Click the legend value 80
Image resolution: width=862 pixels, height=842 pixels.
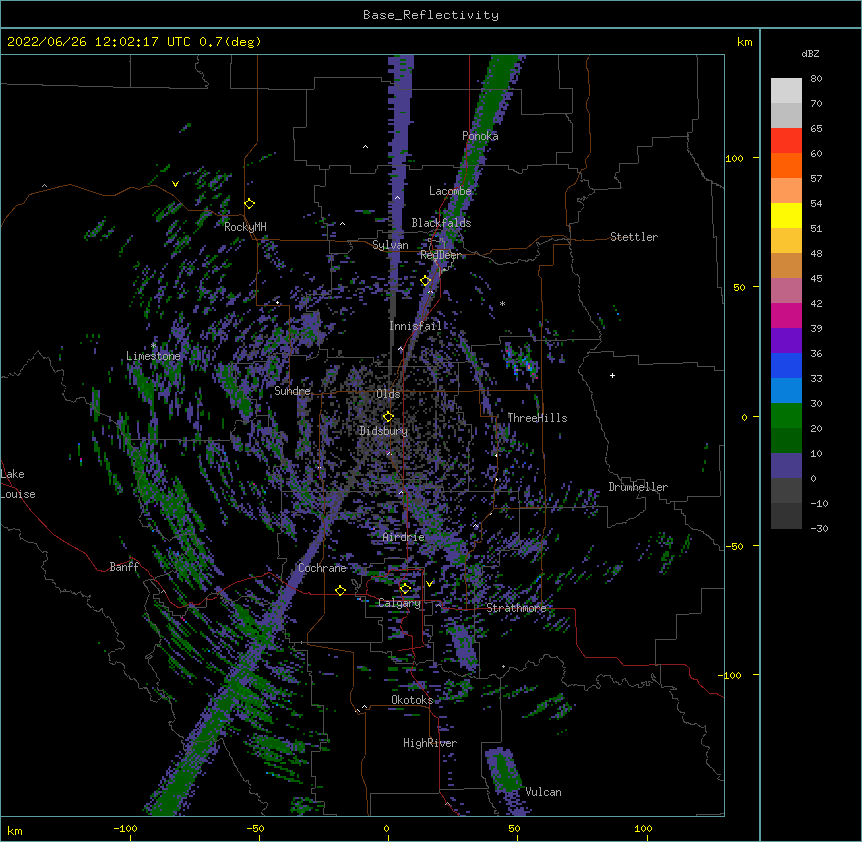[816, 79]
